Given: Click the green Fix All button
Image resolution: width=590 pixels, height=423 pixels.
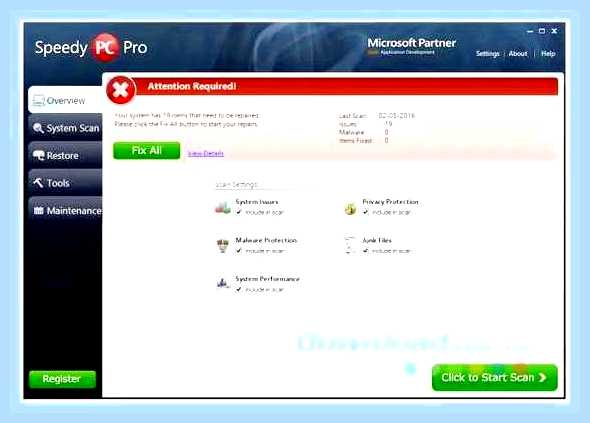Looking at the screenshot, I should tap(146, 151).
